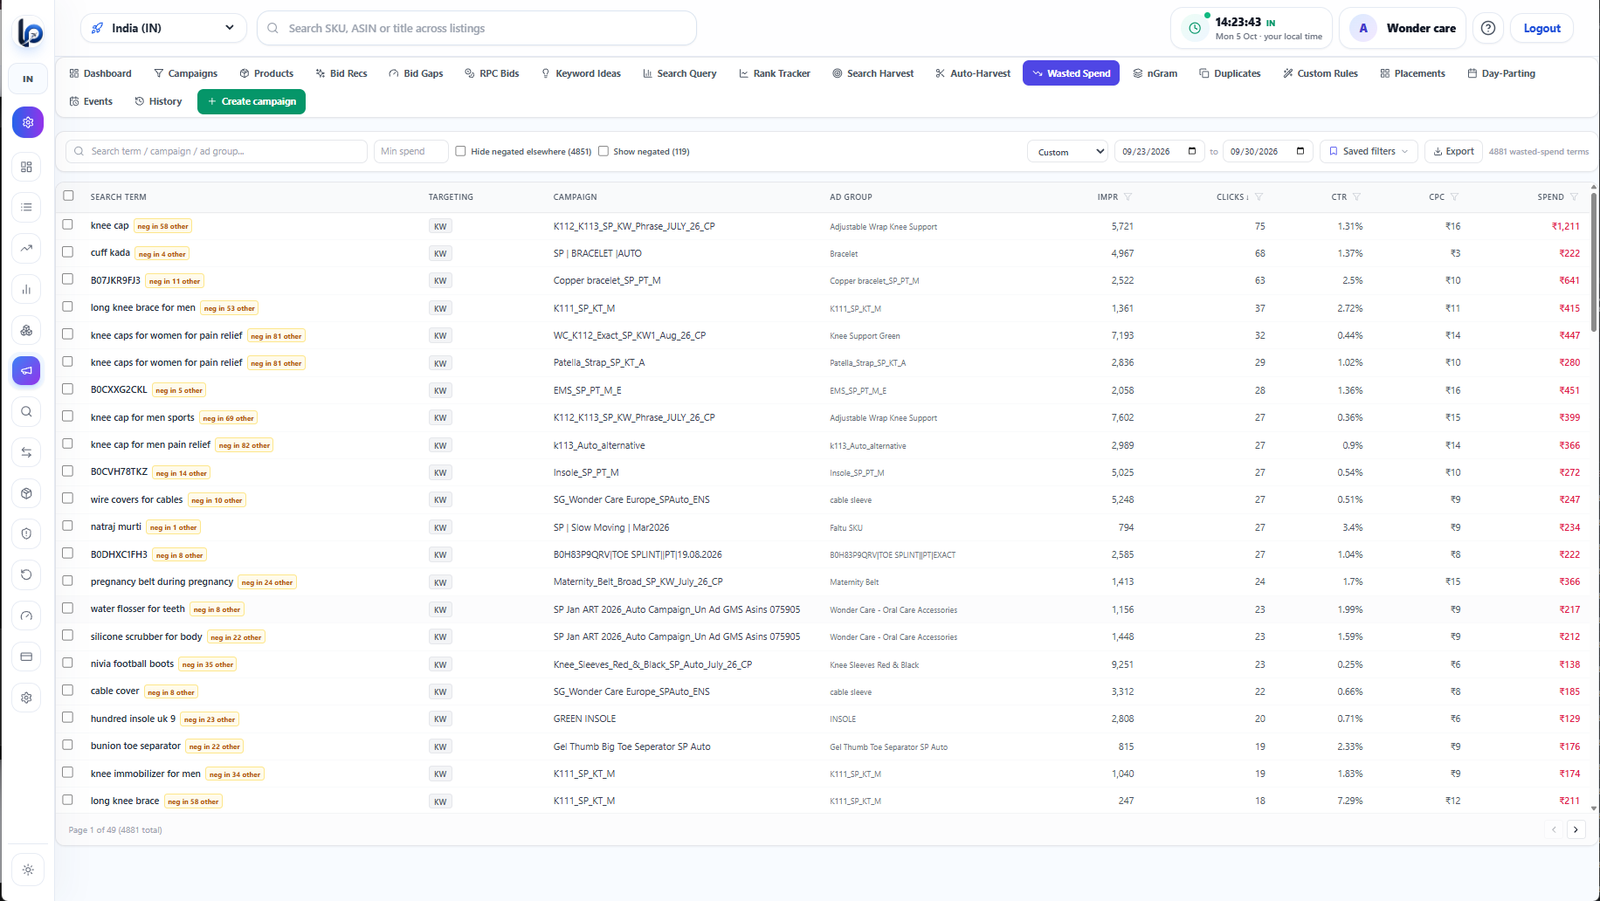
Task: Open the package box icon in the sidebar
Action: point(27,493)
